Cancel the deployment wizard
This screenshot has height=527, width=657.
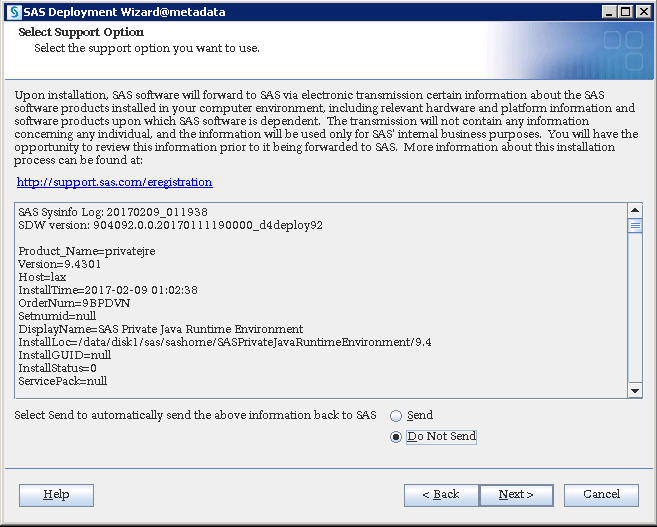[x=601, y=495]
